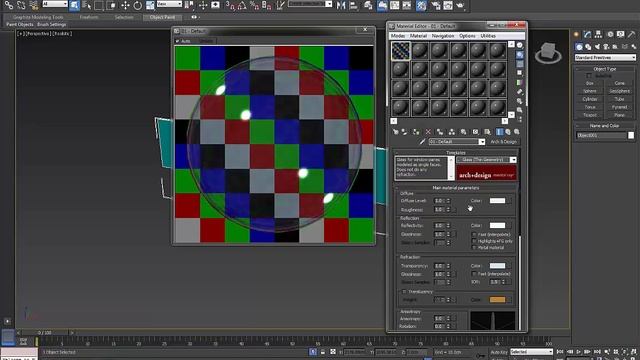
Task: Click the Reset Map/Material red X icon
Action: point(428,132)
